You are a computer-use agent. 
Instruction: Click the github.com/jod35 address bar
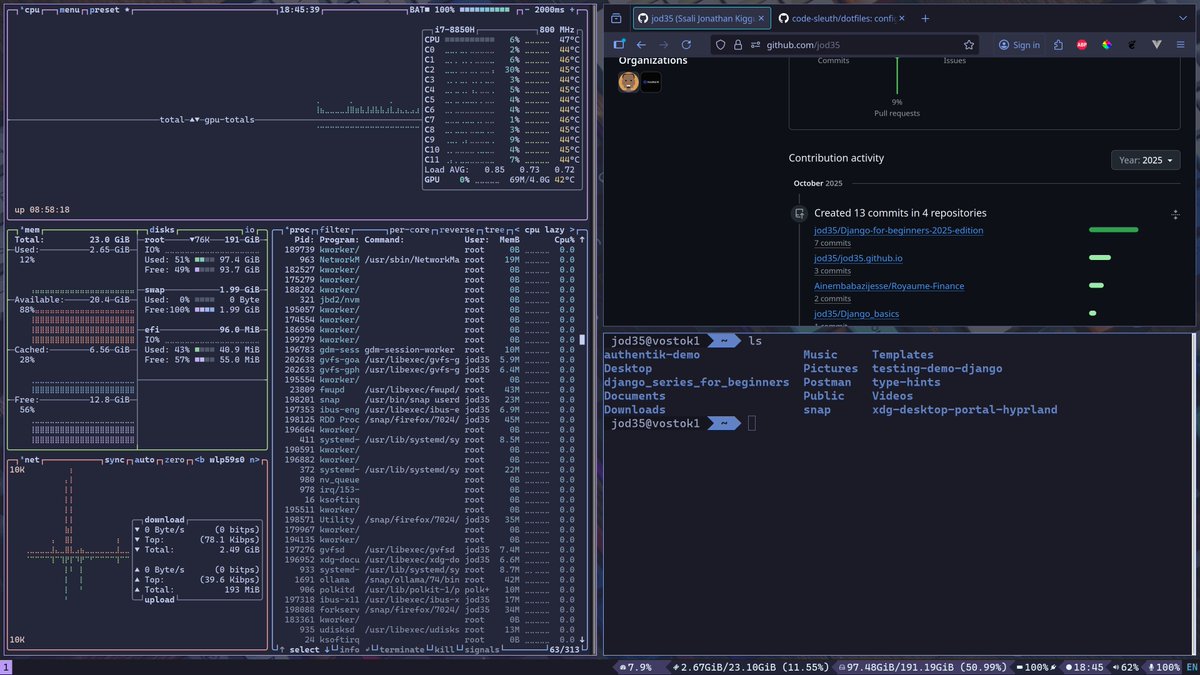pos(845,44)
